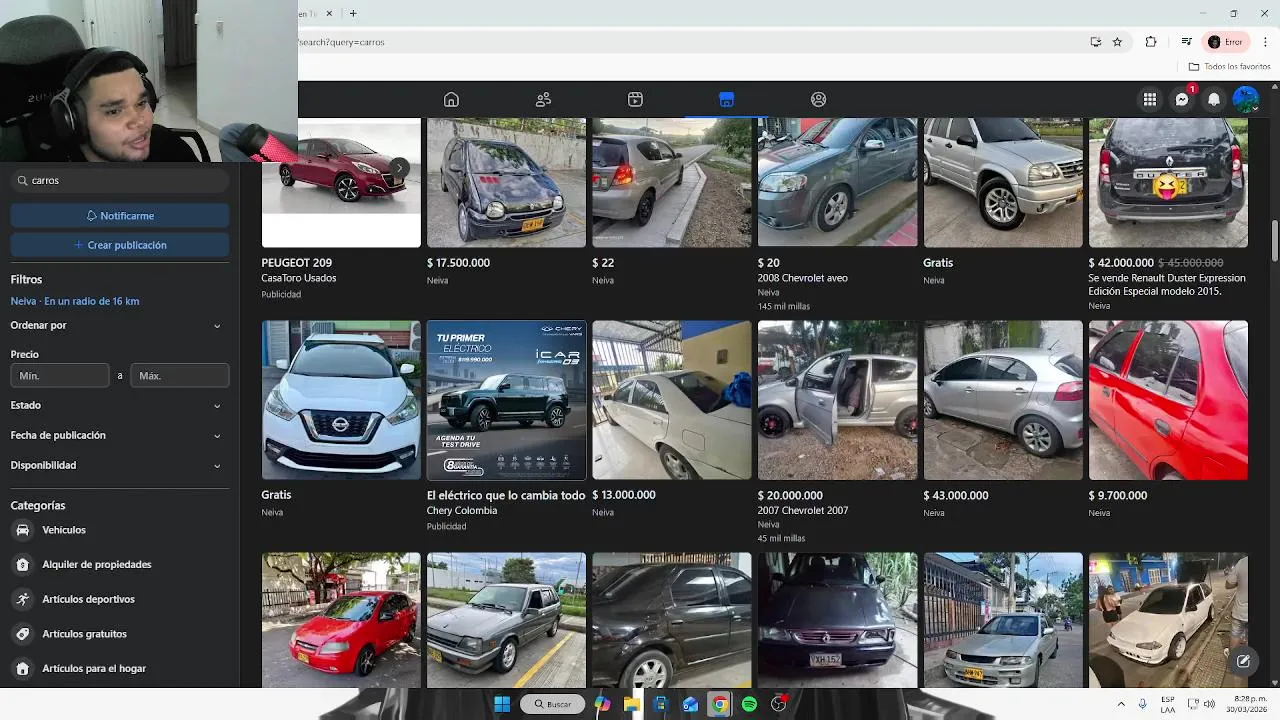1280x720 pixels.
Task: Select Artículos para el hogar category
Action: pos(118,668)
